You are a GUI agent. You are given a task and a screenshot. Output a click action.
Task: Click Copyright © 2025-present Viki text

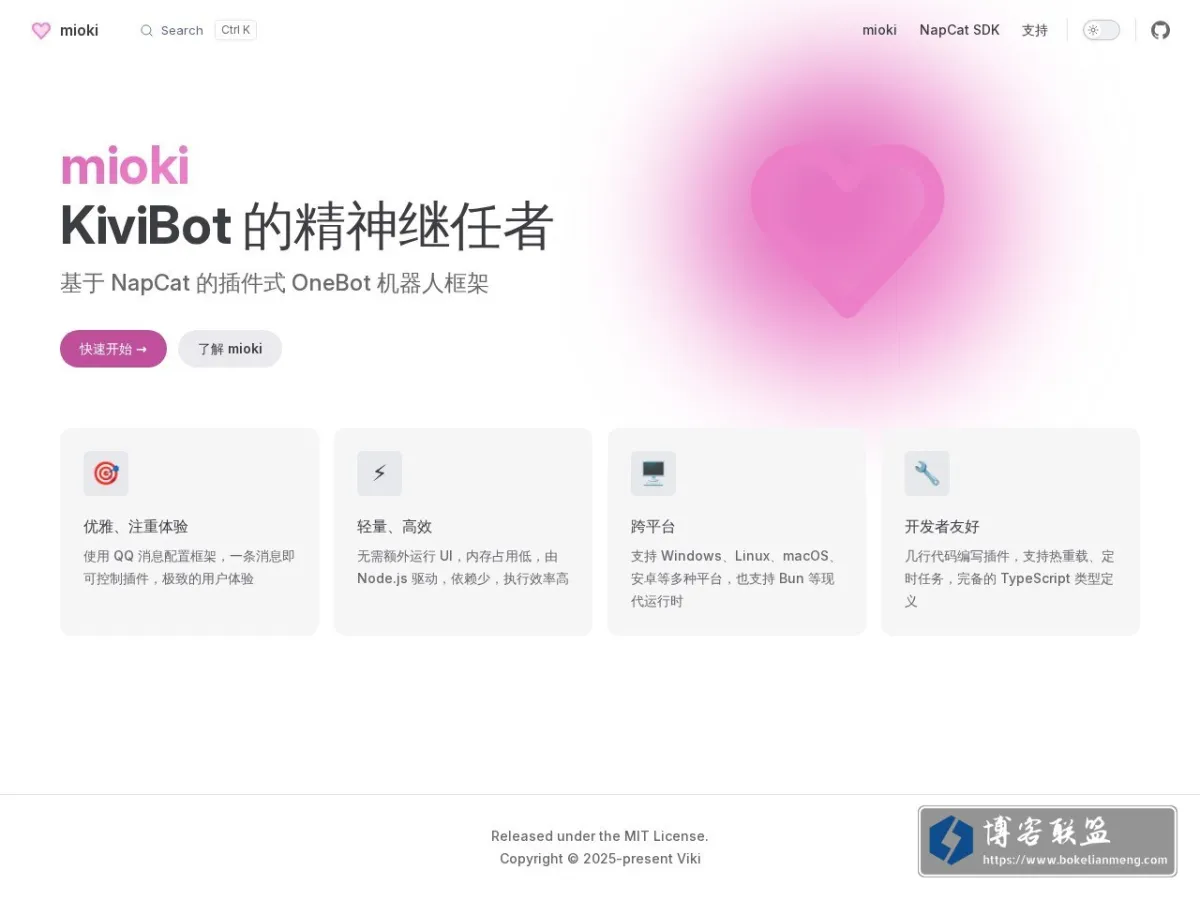coord(600,859)
